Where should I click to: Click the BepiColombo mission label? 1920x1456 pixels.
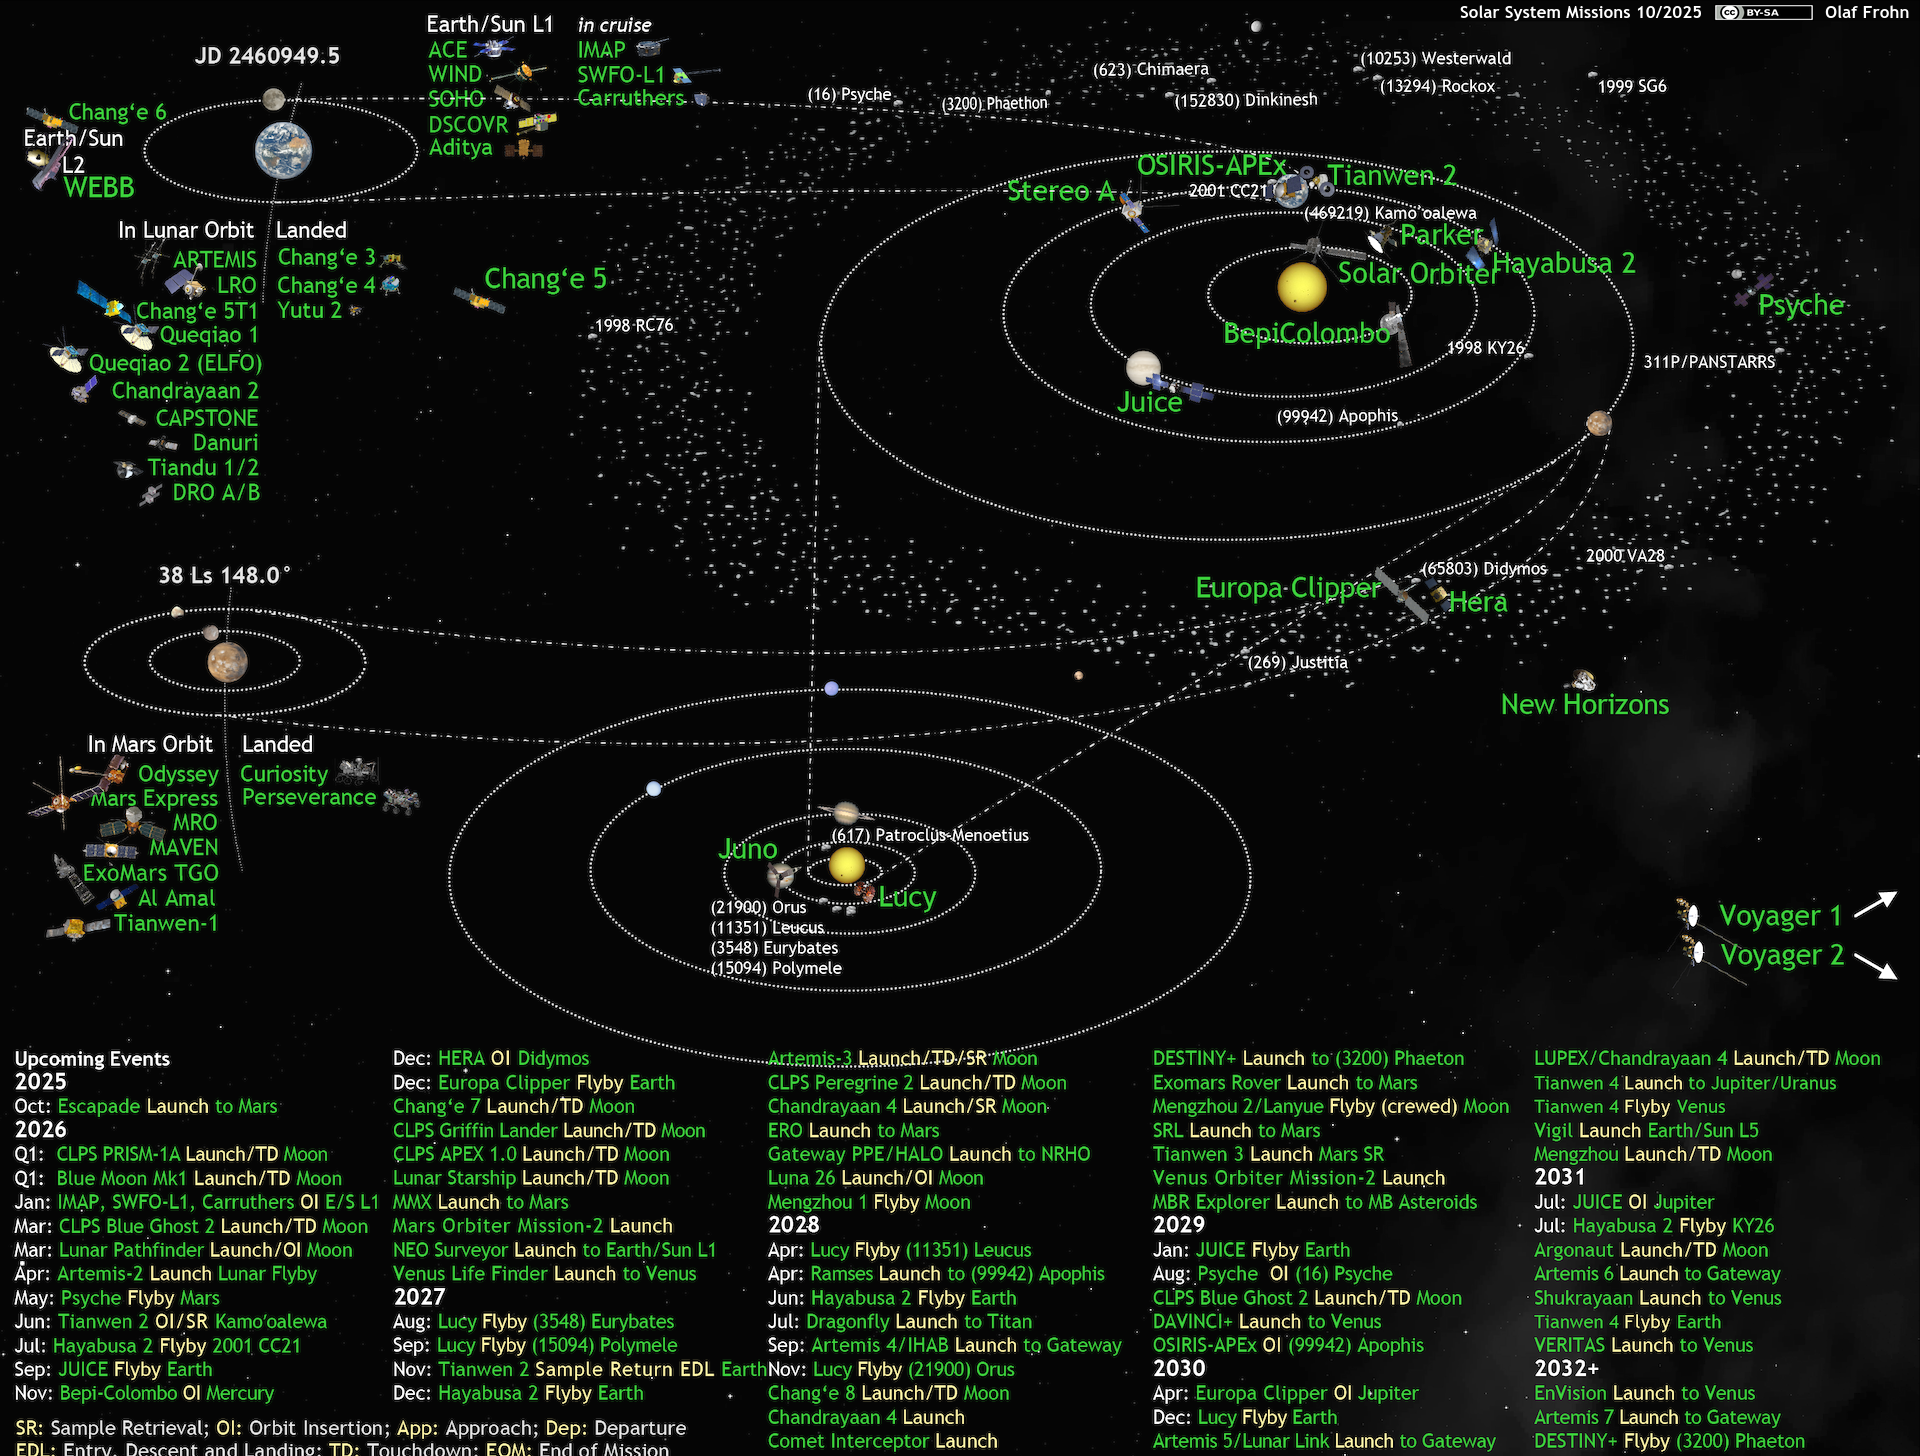[1305, 333]
